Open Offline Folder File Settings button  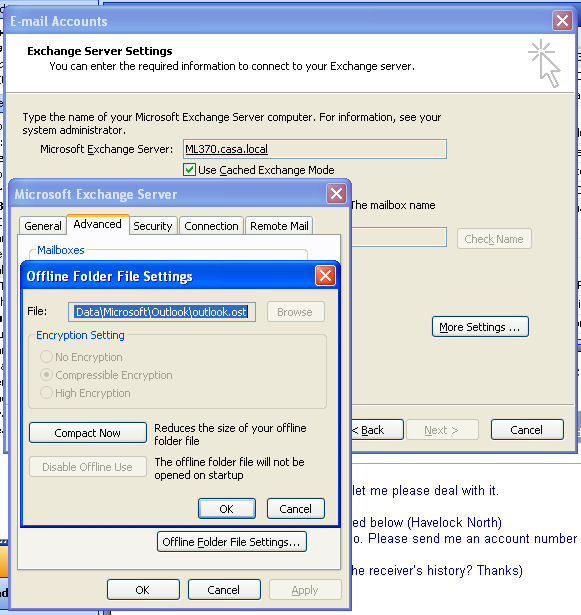[231, 542]
